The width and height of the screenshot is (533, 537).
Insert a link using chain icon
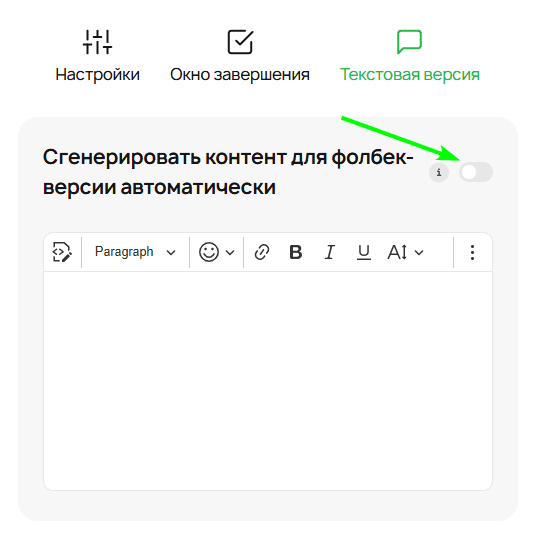(x=262, y=252)
